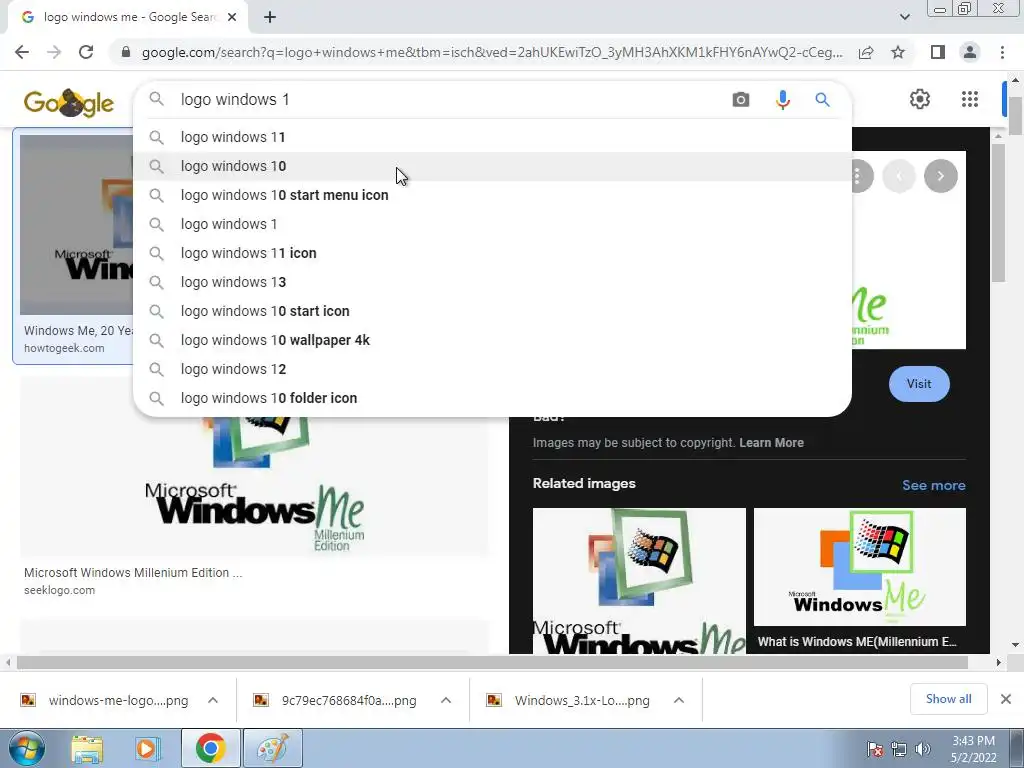1024x768 pixels.
Task: Expand options for 9c79ec768684f0a....png download
Action: click(446, 700)
